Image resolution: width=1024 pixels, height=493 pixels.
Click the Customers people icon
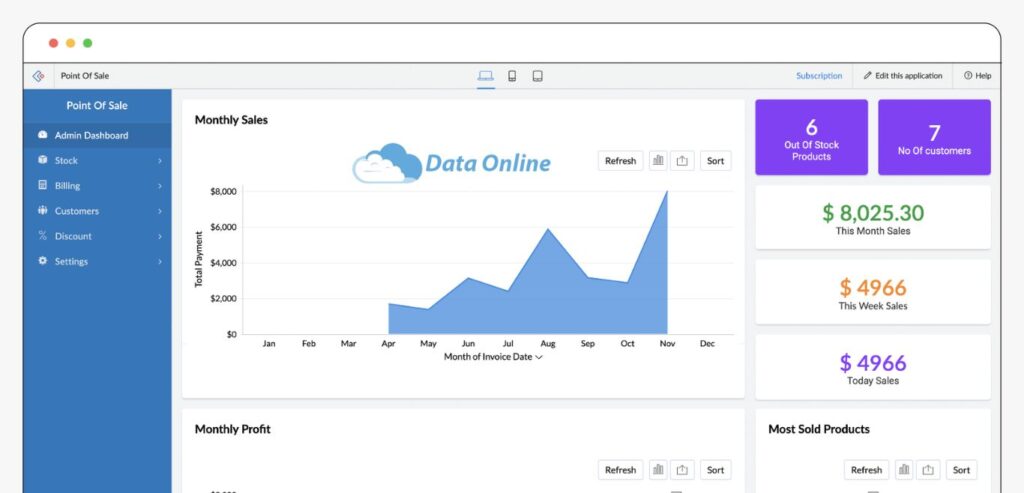pyautogui.click(x=42, y=210)
